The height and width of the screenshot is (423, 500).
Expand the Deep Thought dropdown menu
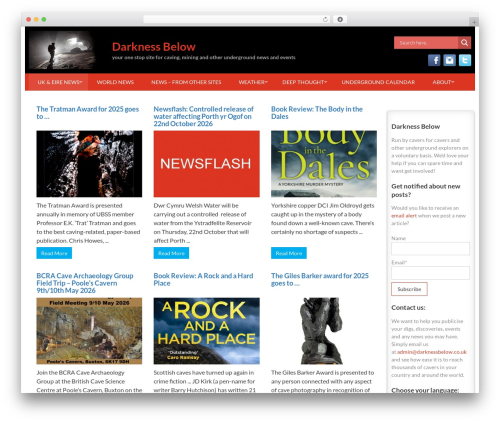pyautogui.click(x=304, y=82)
